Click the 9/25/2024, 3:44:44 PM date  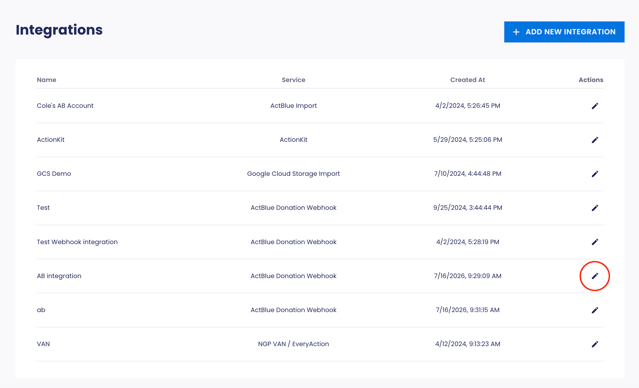(467, 207)
